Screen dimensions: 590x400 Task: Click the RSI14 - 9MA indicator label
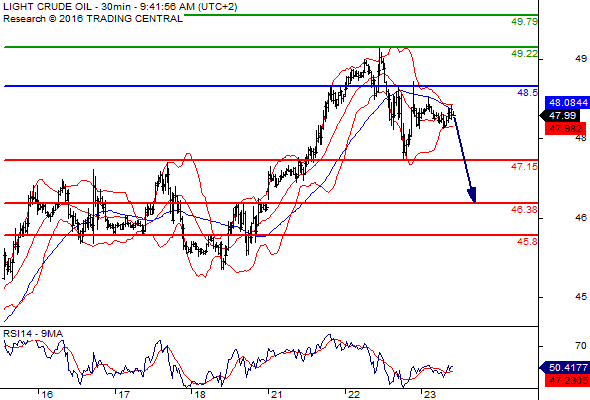pyautogui.click(x=33, y=334)
